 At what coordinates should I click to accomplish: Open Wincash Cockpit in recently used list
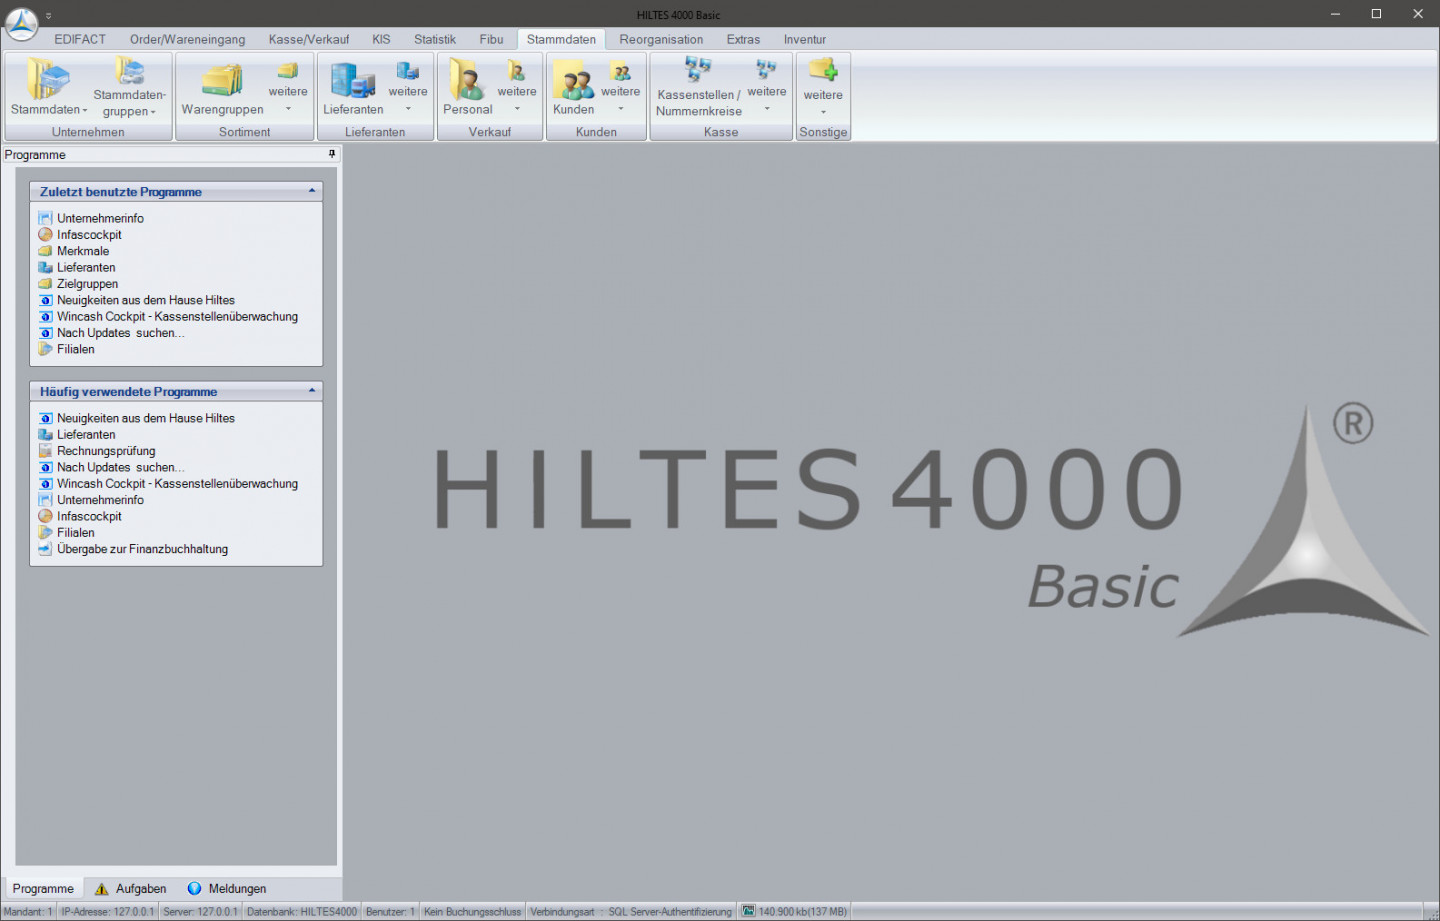pos(177,316)
